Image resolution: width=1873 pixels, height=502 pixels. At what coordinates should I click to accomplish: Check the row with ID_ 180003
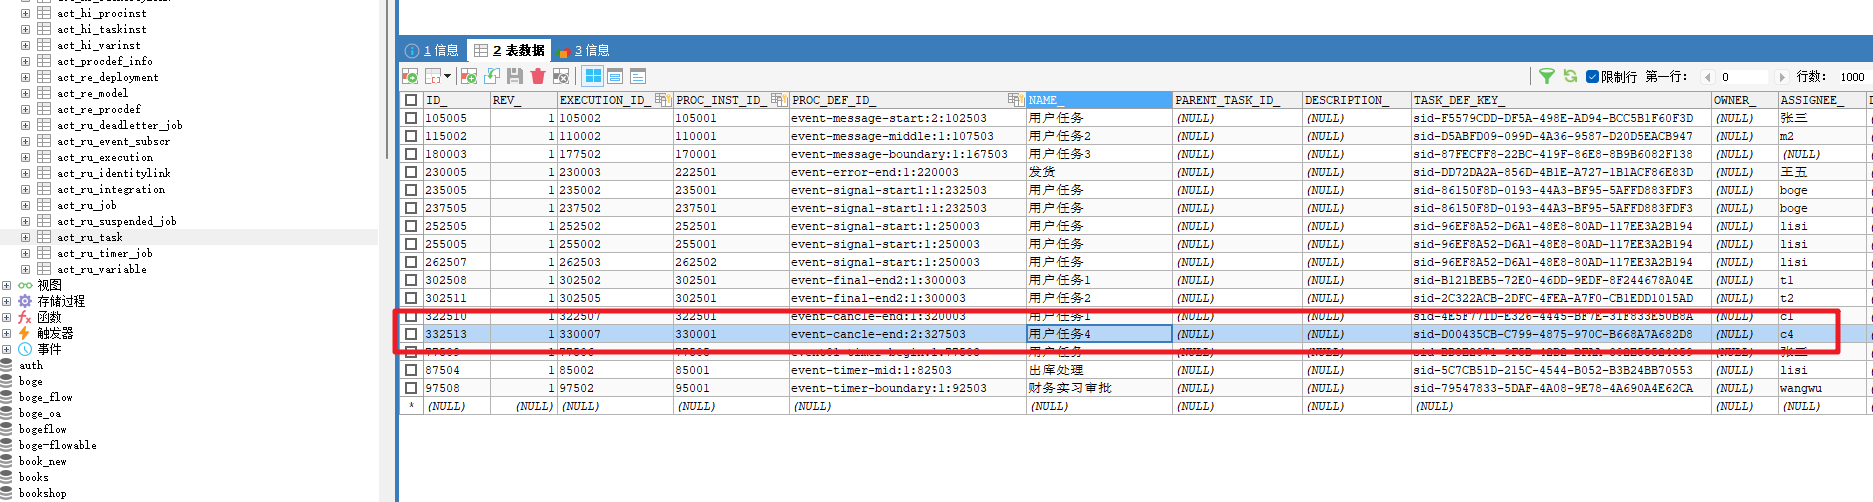point(411,154)
